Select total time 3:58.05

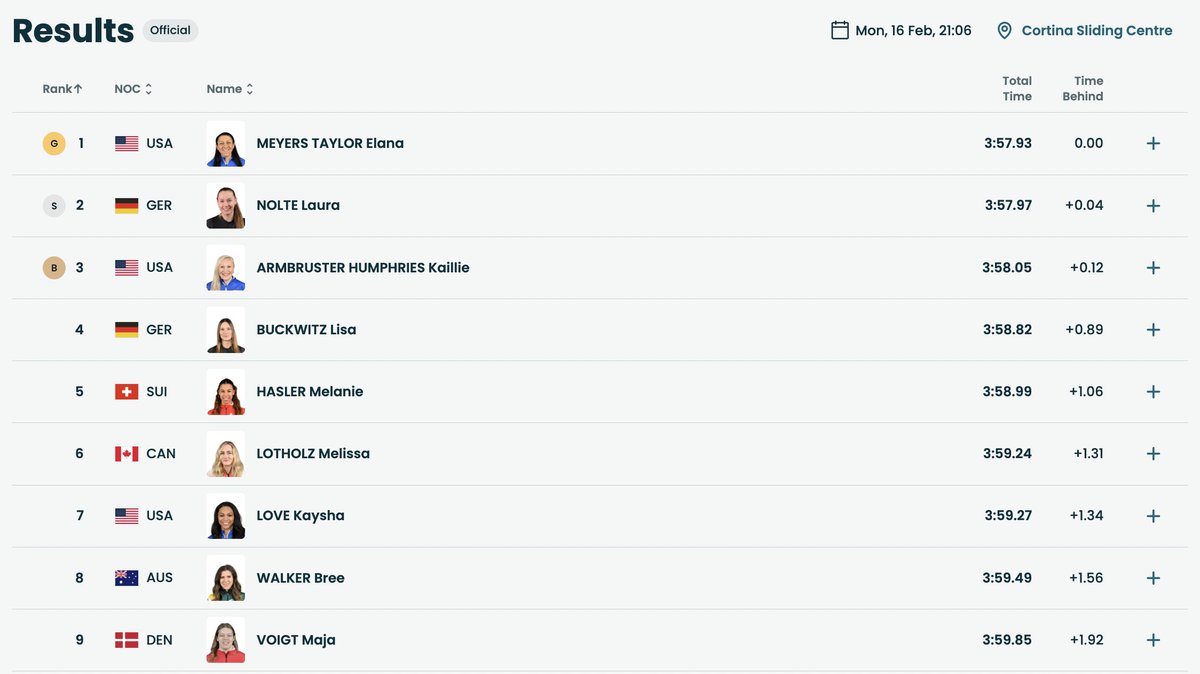point(1007,267)
